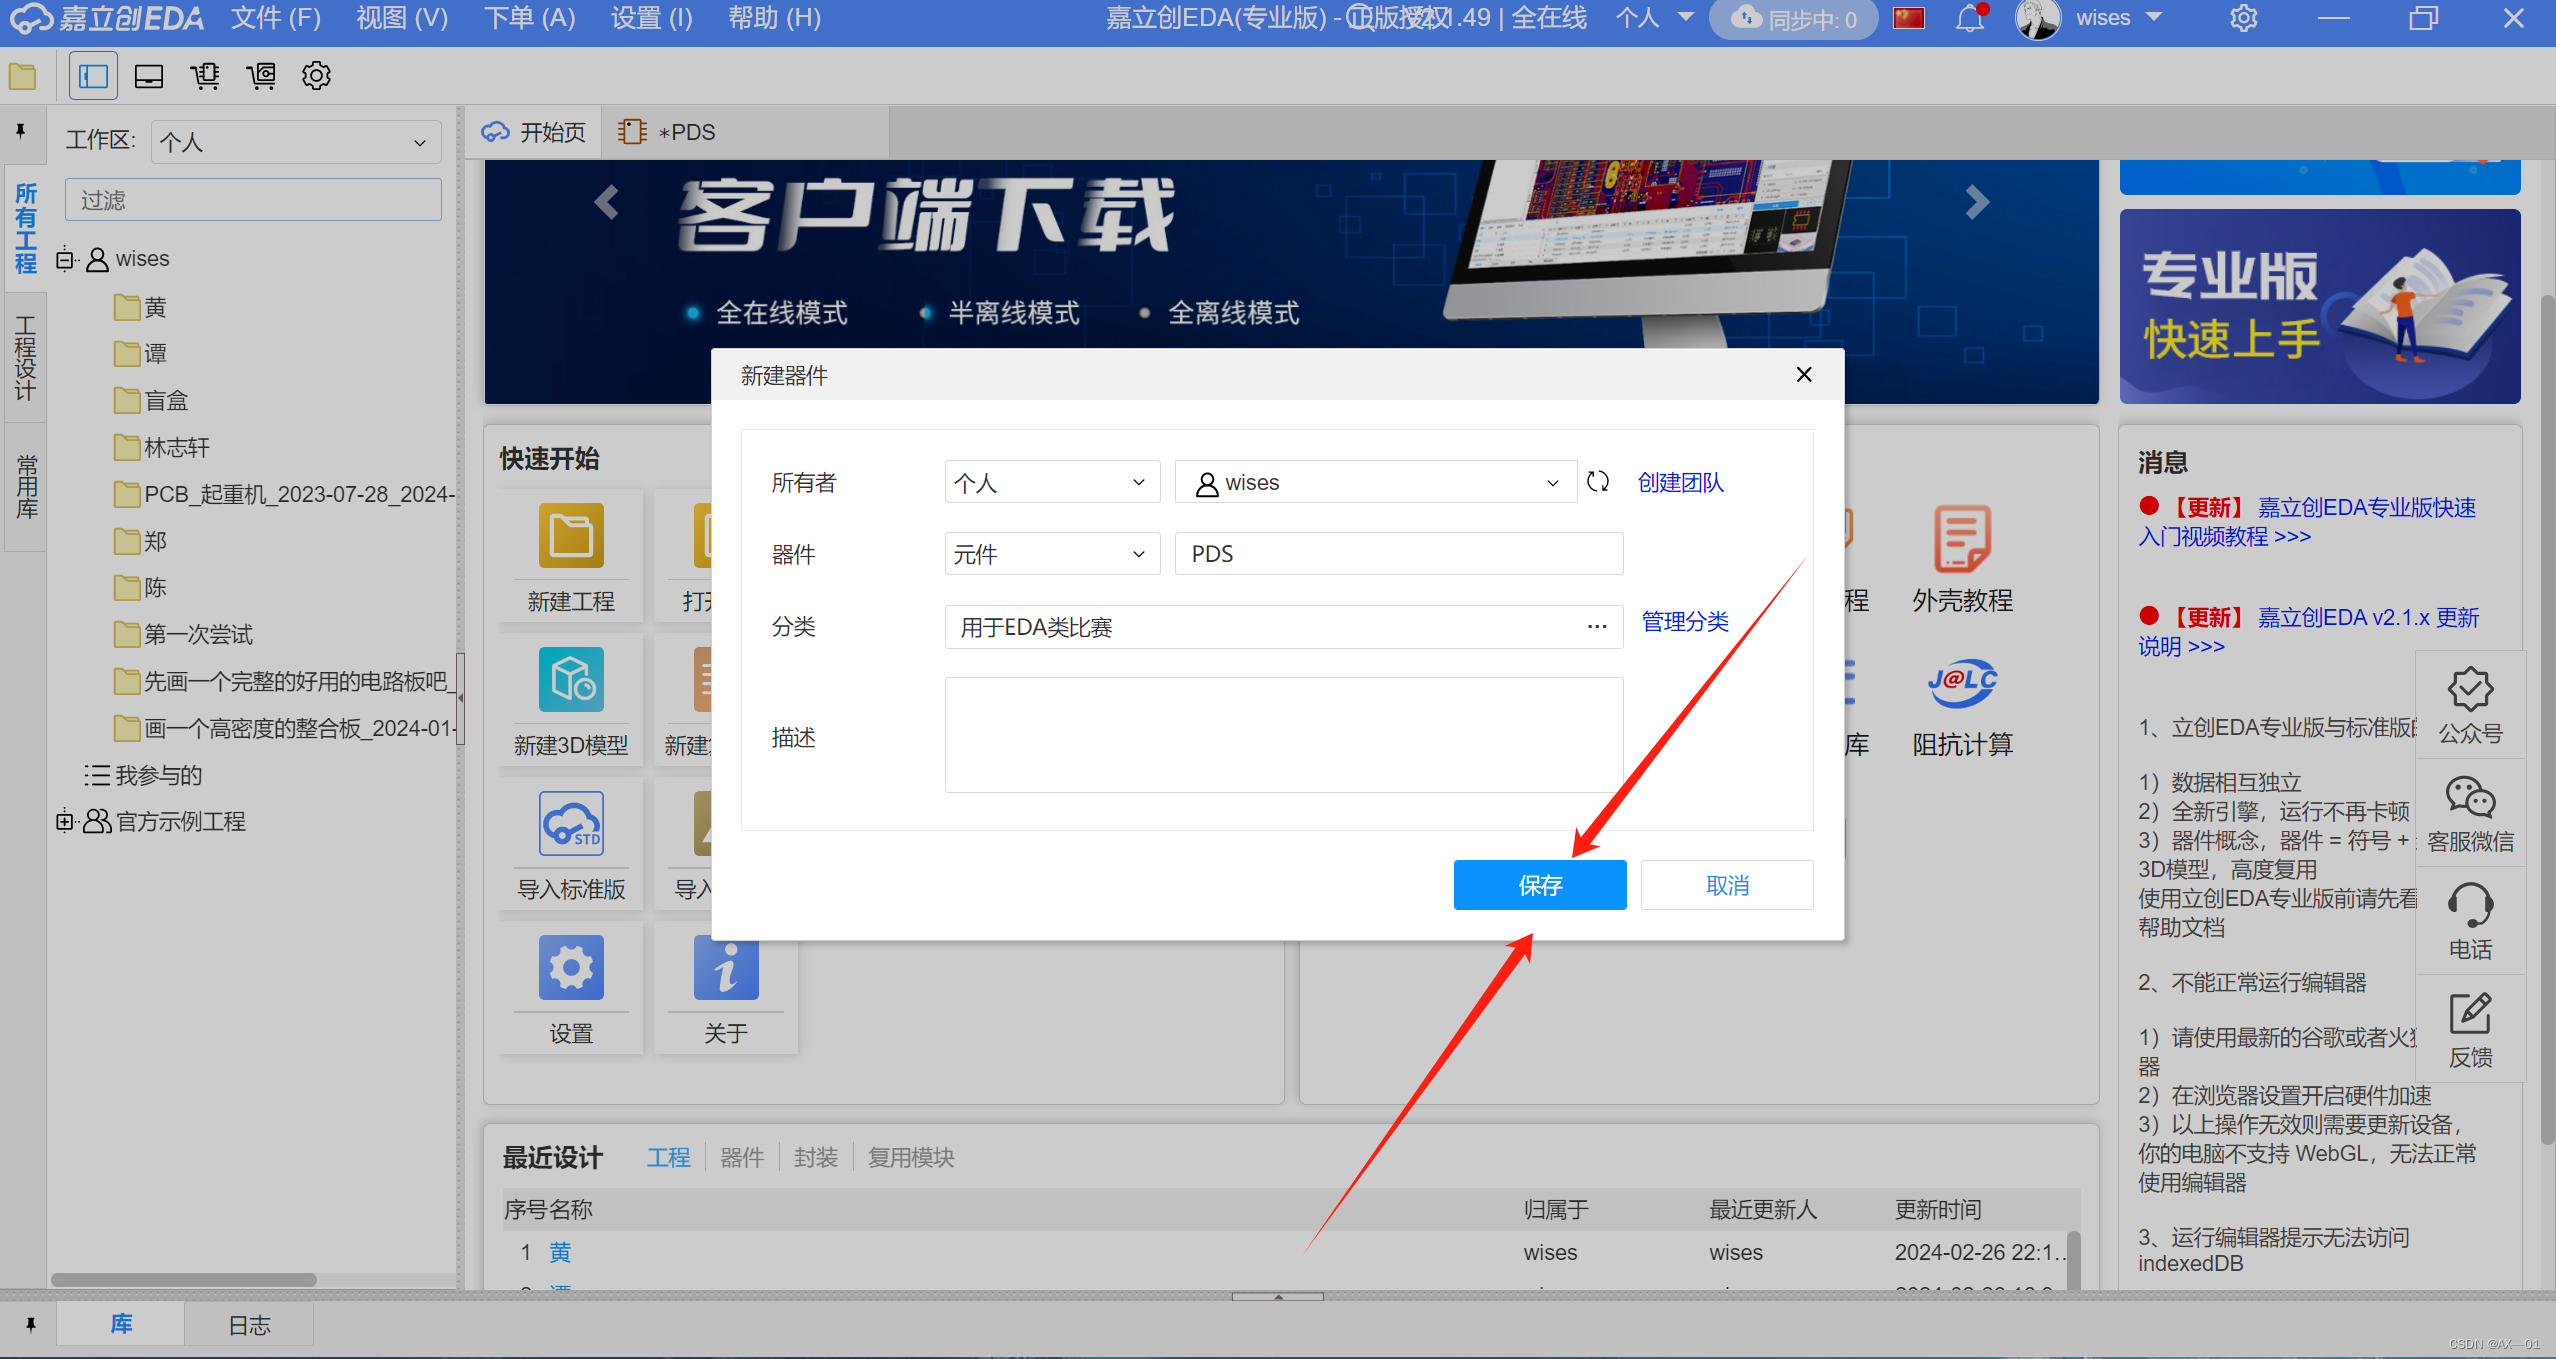2556x1359 pixels.
Task: Open the 元件 device type dropdown
Action: tap(1051, 554)
